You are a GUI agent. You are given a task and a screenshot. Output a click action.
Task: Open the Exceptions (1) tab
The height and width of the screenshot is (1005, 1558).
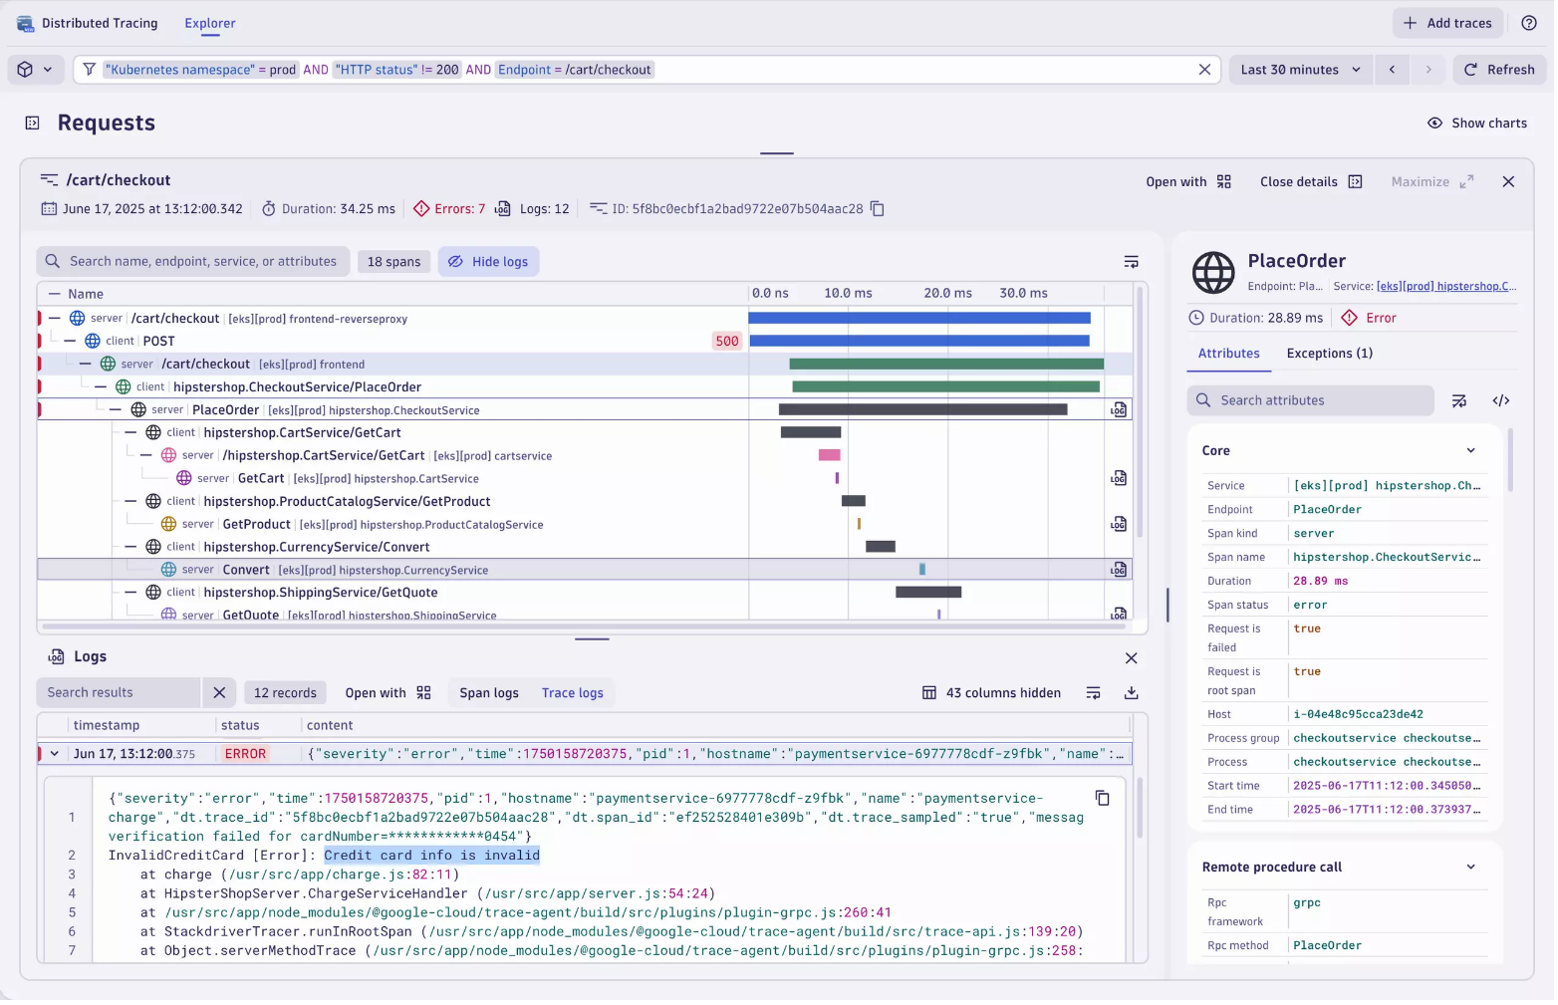click(1333, 354)
